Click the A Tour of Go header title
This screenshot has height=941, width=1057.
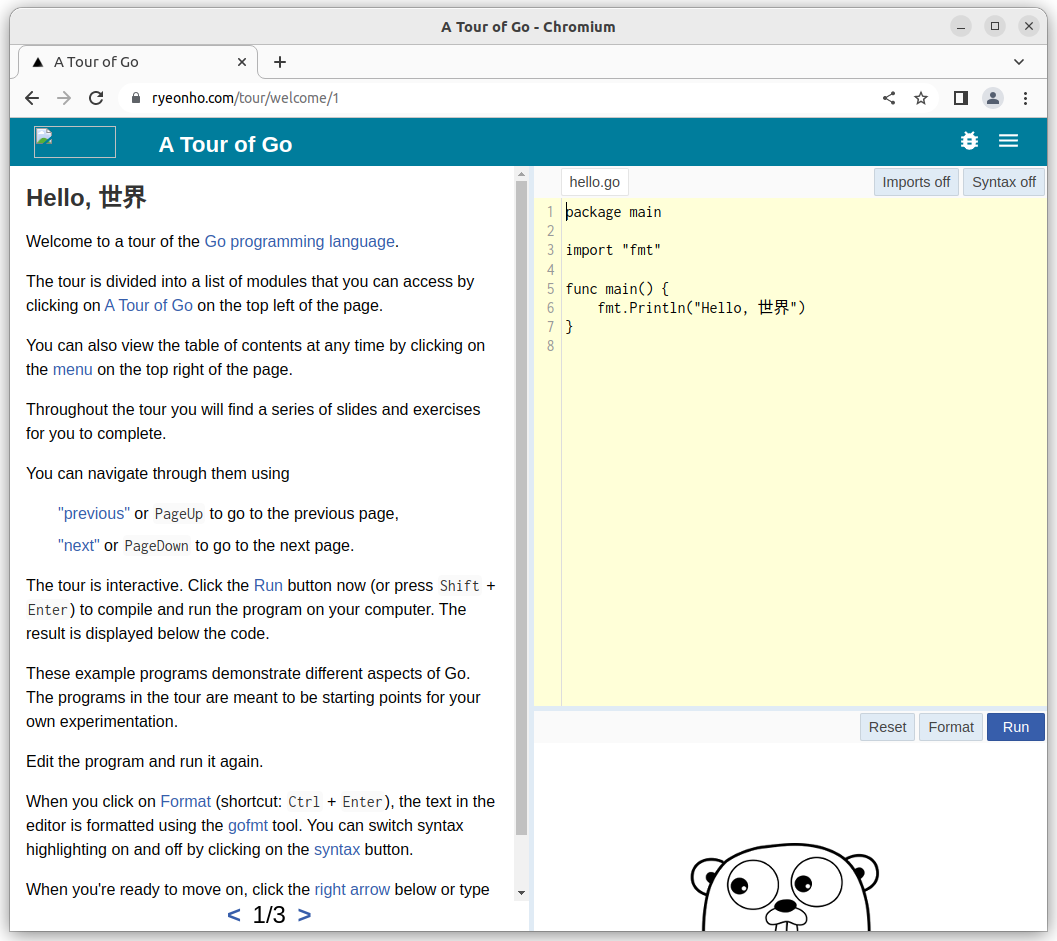coord(225,144)
